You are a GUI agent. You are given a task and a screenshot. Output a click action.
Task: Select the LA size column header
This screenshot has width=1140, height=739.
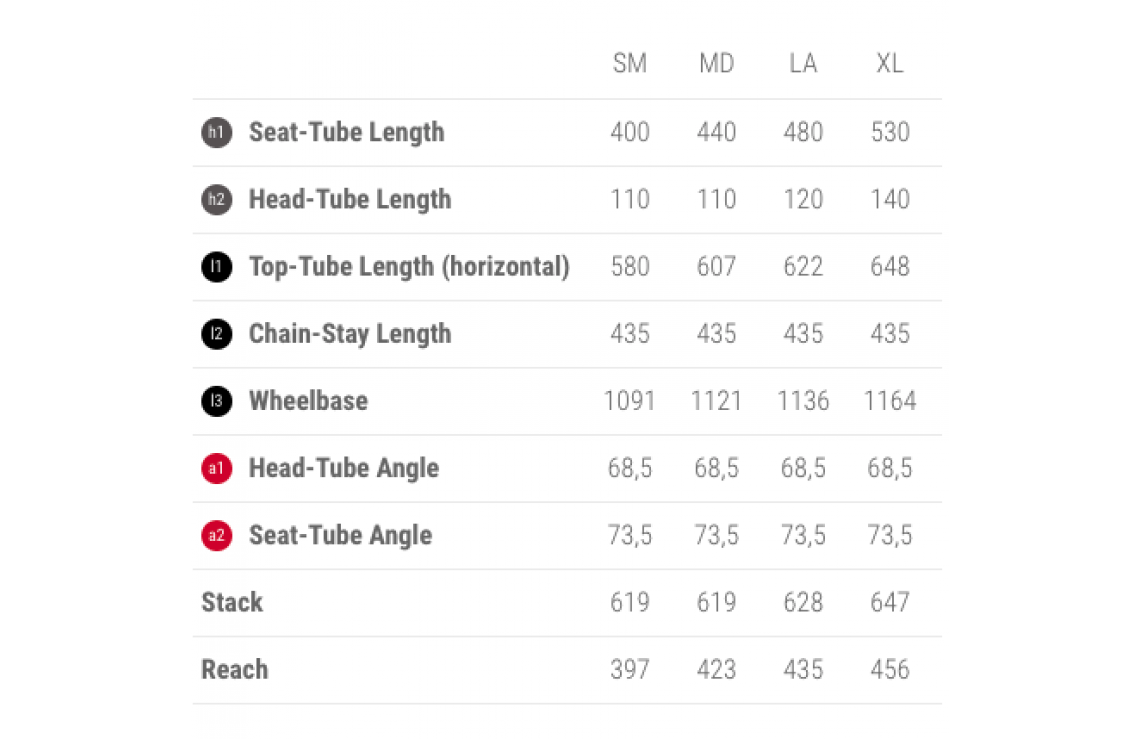pos(803,64)
